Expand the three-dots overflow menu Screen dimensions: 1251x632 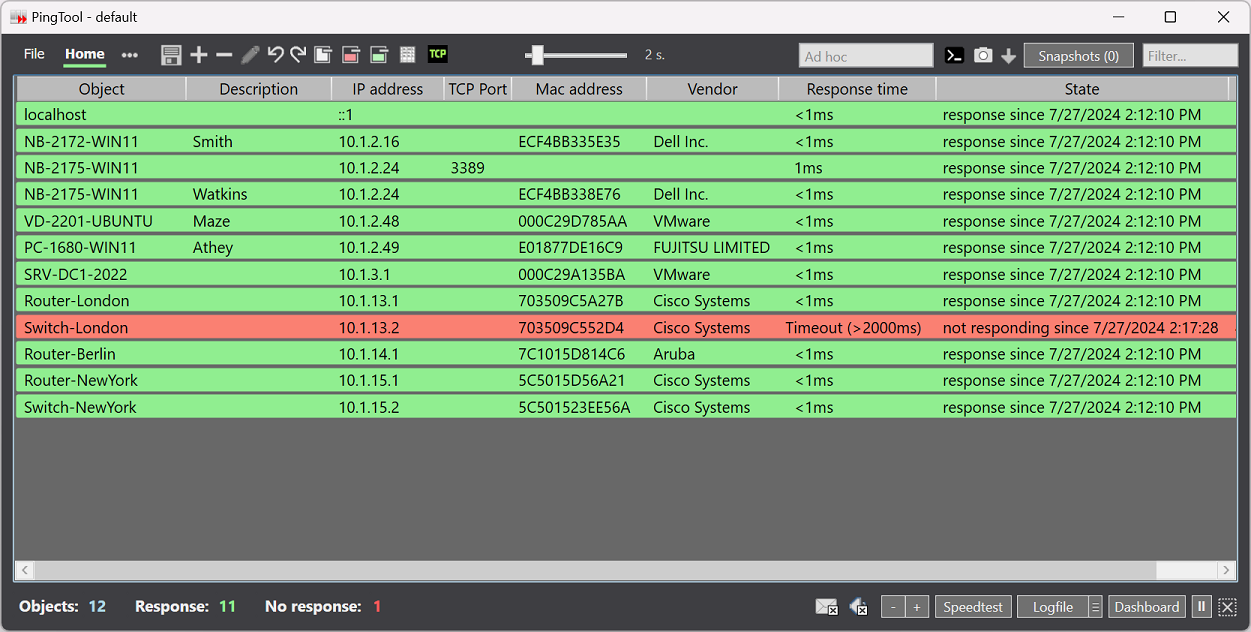coord(130,55)
